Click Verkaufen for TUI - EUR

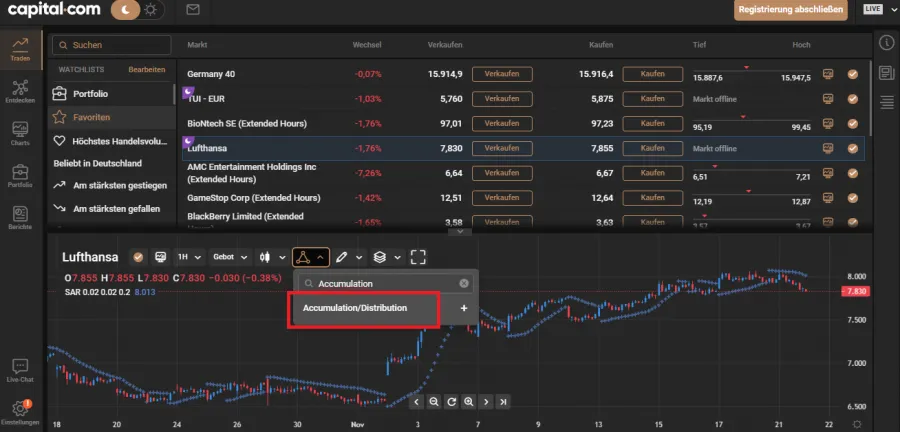pos(502,99)
